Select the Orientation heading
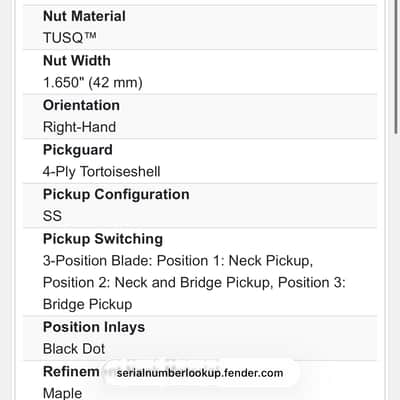The height and width of the screenshot is (400, 400). click(x=81, y=105)
